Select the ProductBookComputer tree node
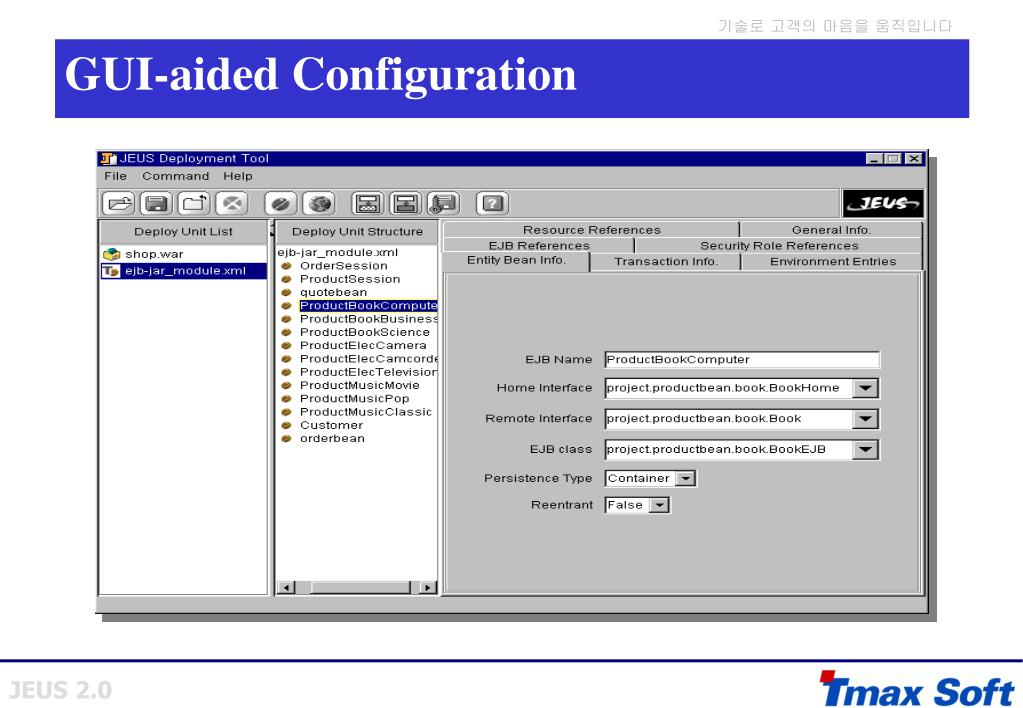 [x=368, y=305]
